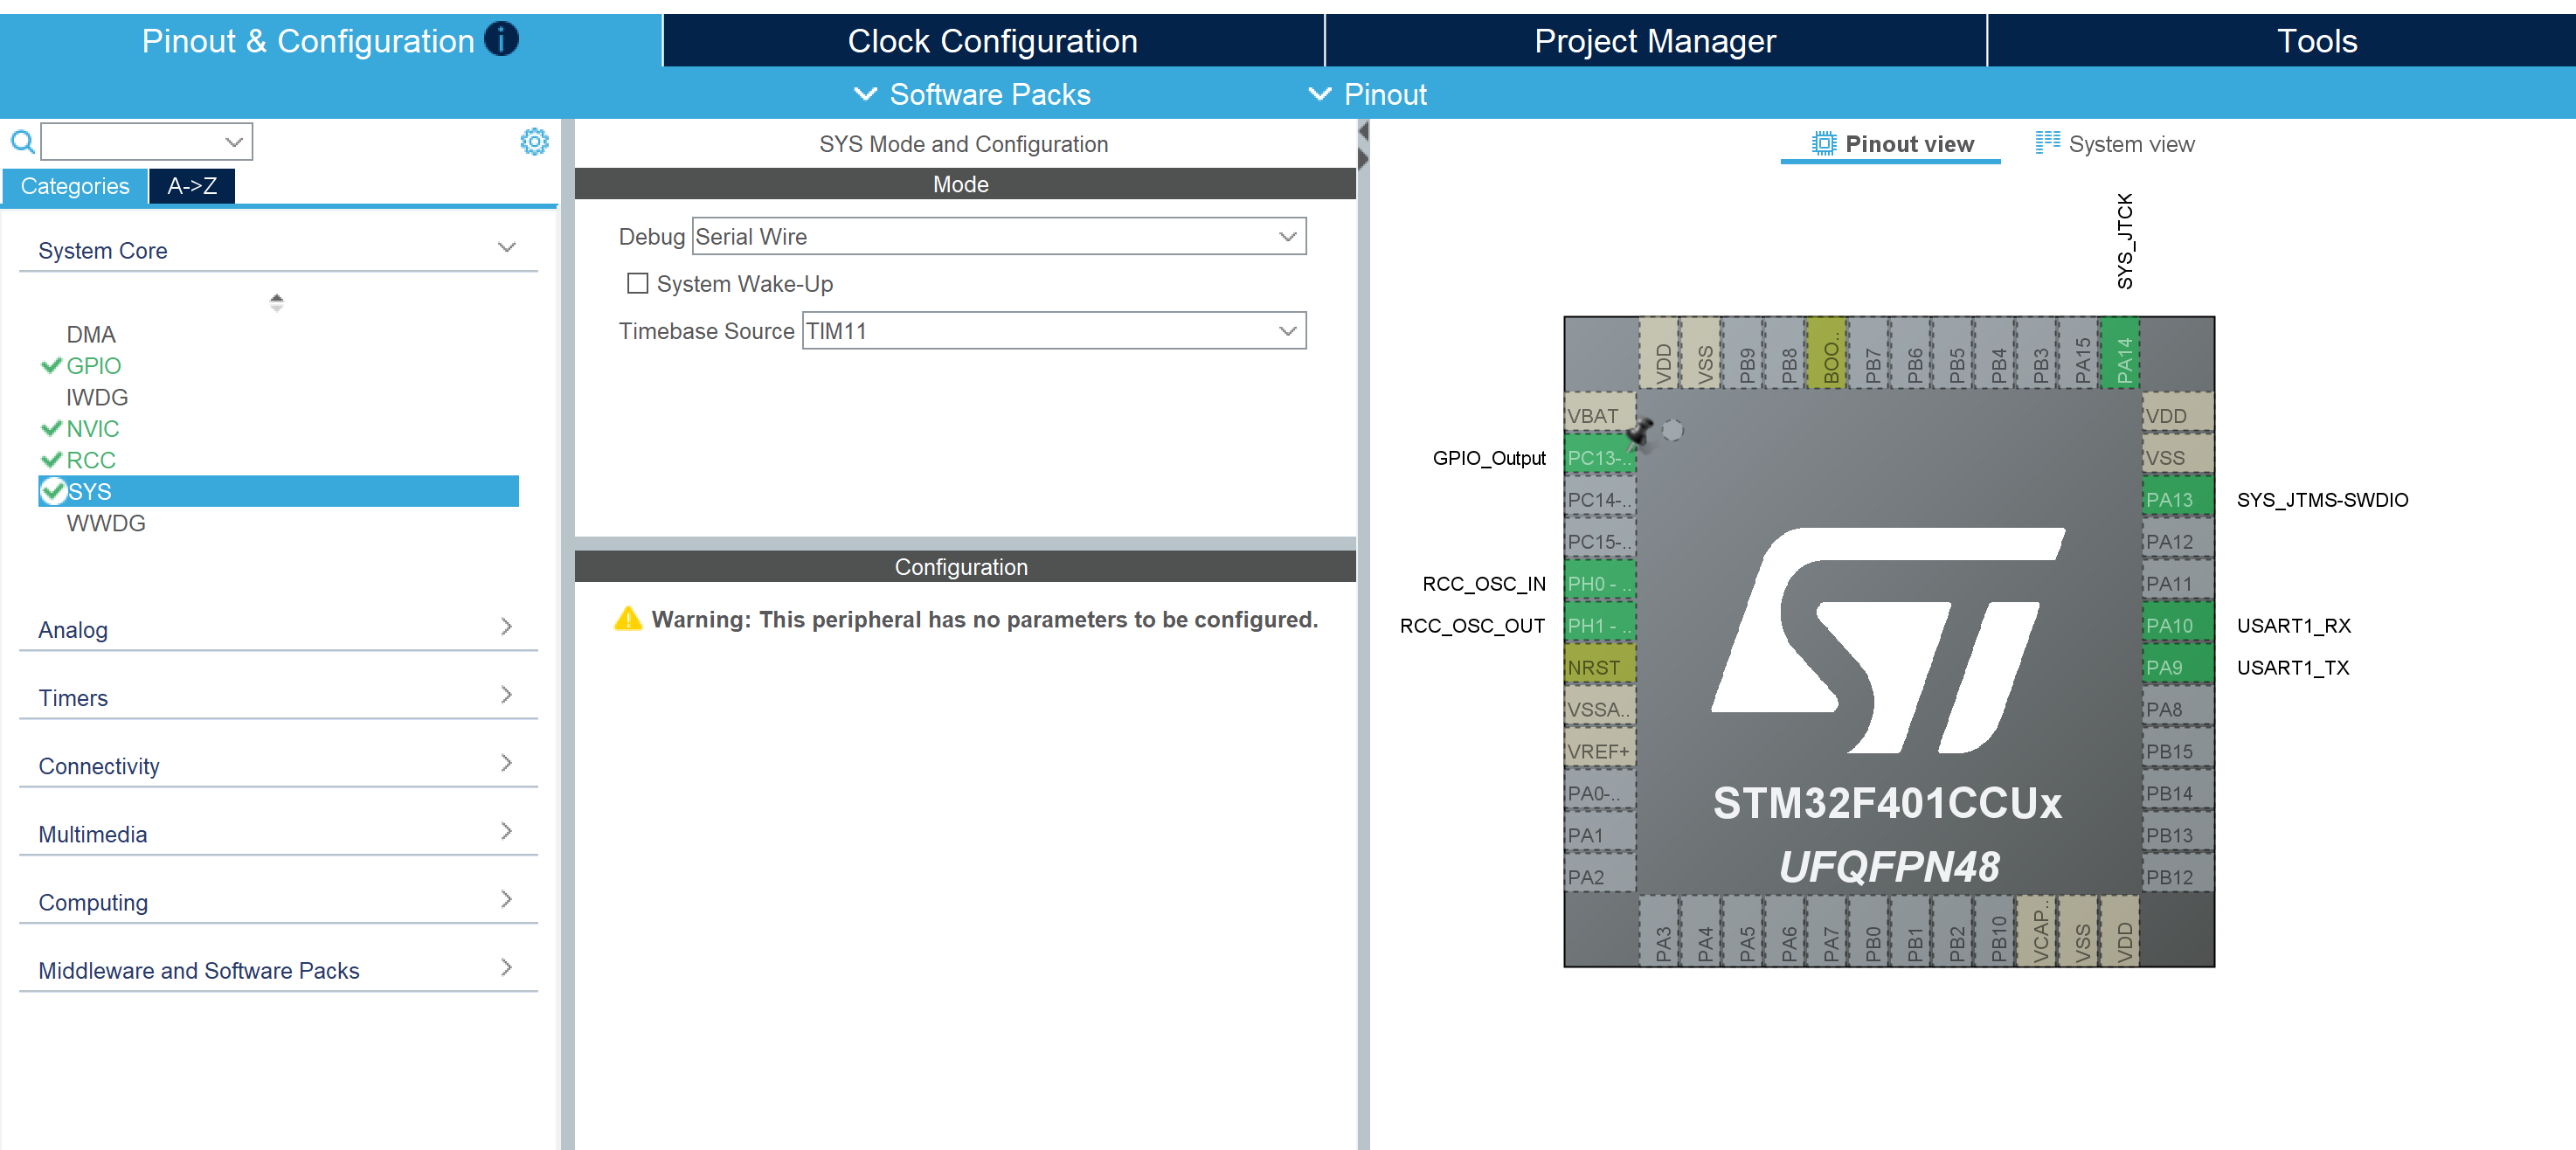Select the PC13 GPIO_Output pin
The image size is (2576, 1150).
coord(1599,458)
